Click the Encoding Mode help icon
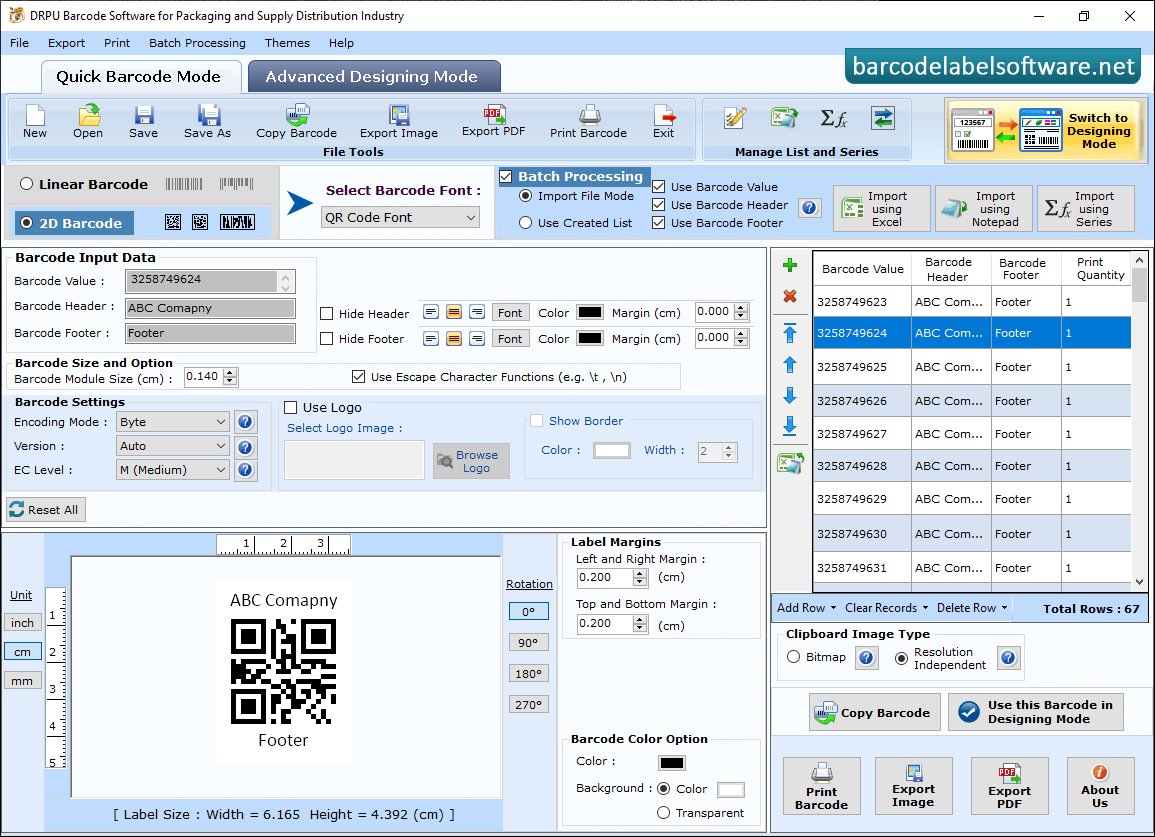Image resolution: width=1155 pixels, height=837 pixels. click(x=246, y=422)
